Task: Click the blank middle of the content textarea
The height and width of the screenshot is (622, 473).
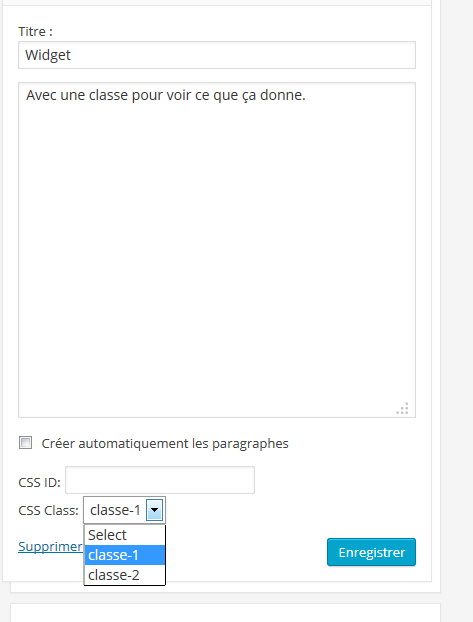Action: [217, 250]
